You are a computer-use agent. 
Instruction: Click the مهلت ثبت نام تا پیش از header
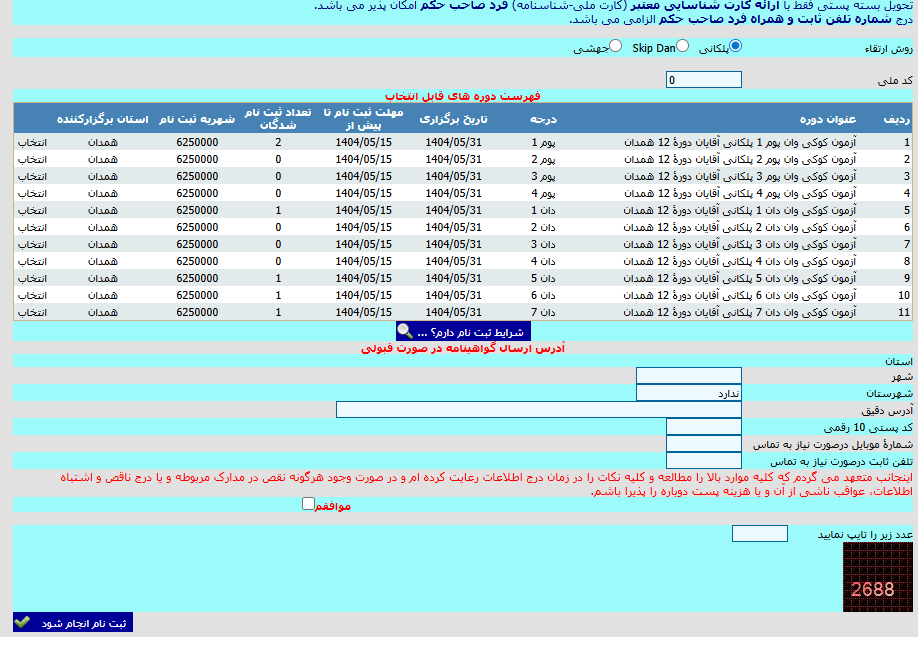pos(364,119)
